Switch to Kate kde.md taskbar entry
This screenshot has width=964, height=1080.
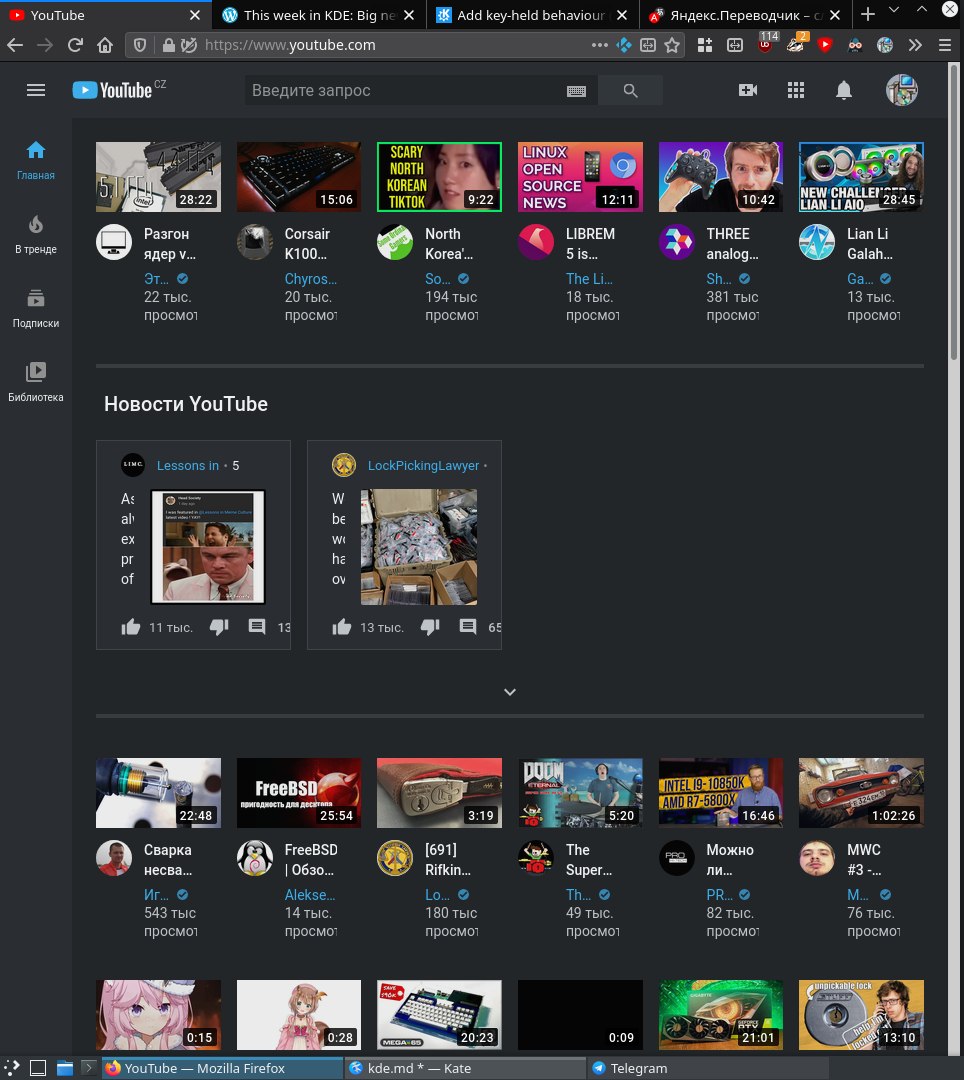[465, 1068]
